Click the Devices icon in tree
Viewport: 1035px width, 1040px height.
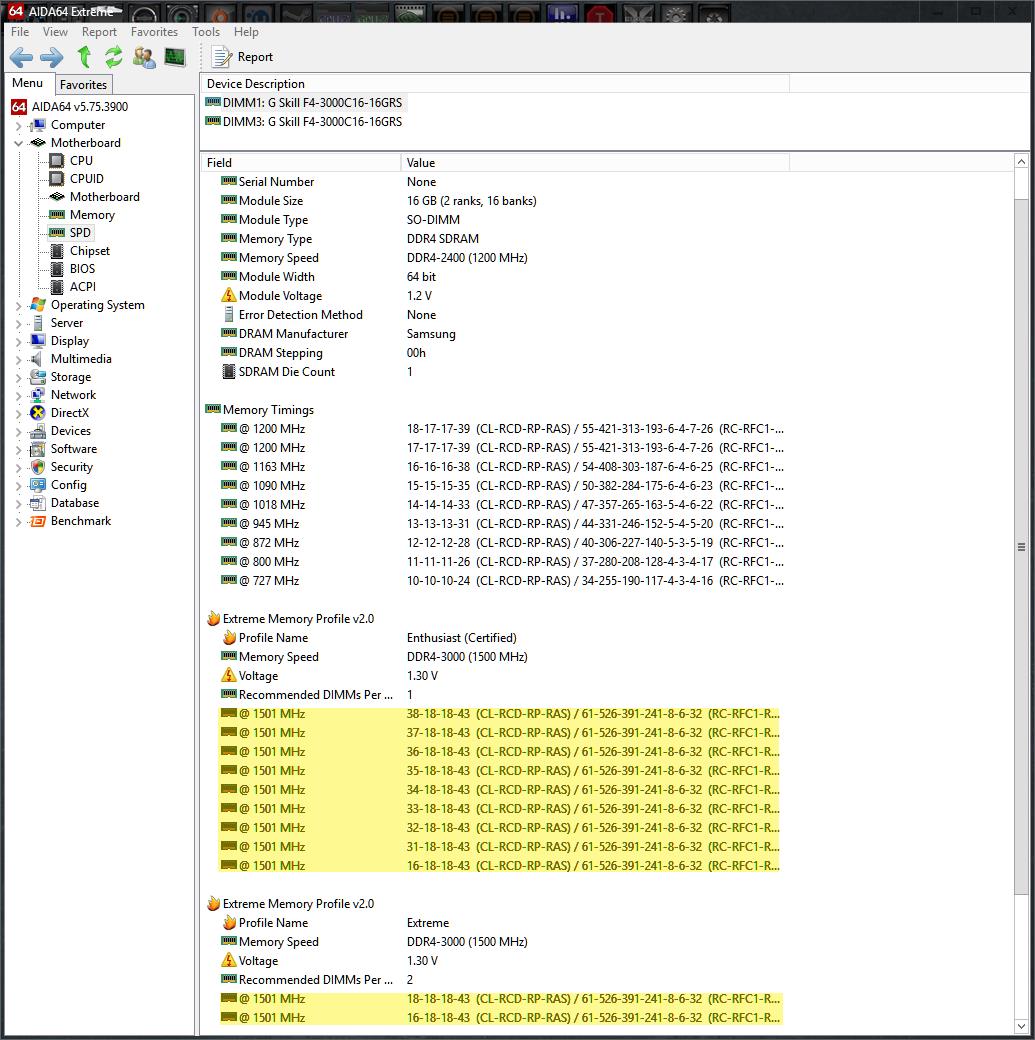coord(38,430)
